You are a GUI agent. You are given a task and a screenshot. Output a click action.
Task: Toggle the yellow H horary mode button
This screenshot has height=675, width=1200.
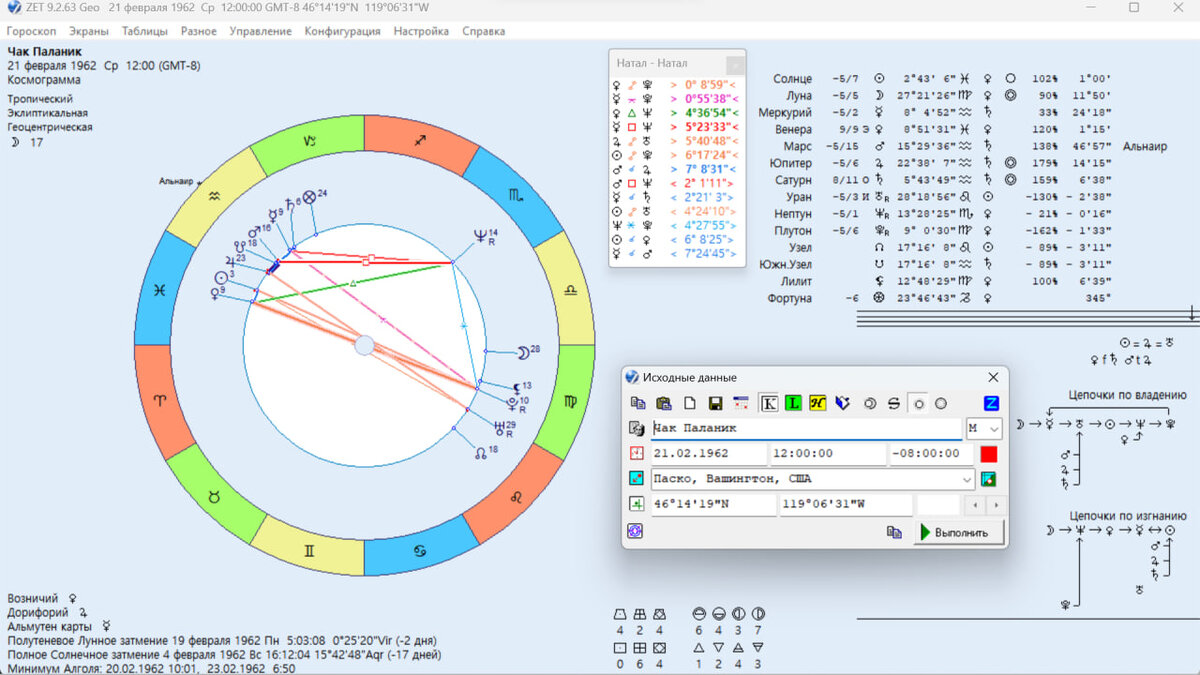(818, 403)
